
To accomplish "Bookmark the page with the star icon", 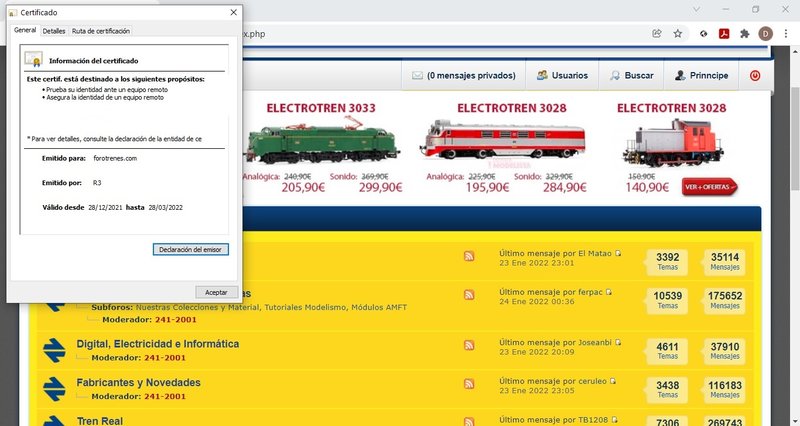I will point(678,34).
